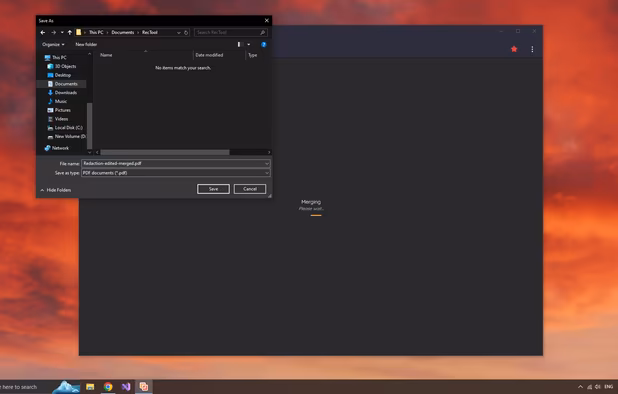
Task: Click the ENG language indicator
Action: (x=609, y=387)
